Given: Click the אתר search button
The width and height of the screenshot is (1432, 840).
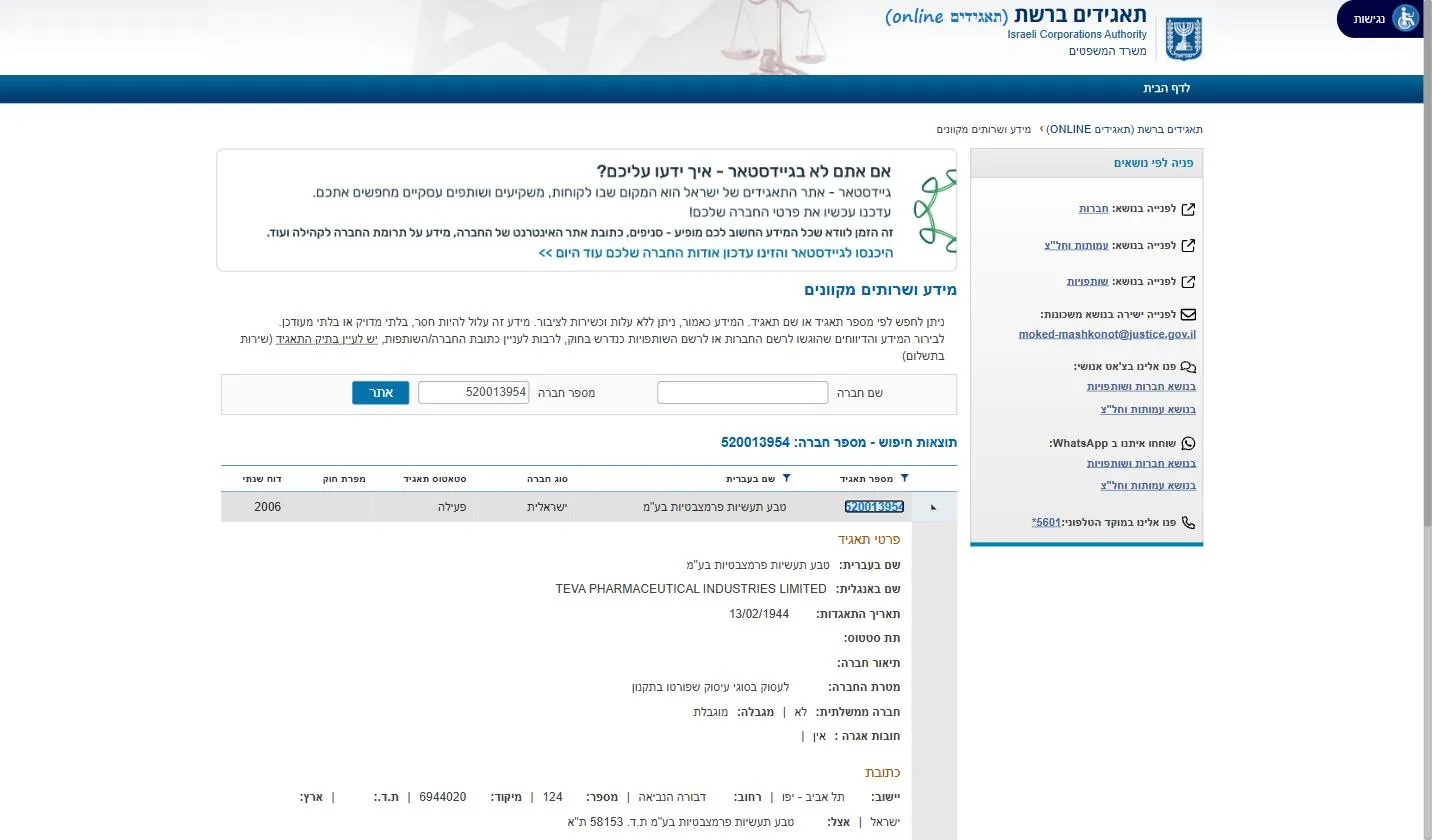Looking at the screenshot, I should tap(380, 393).
